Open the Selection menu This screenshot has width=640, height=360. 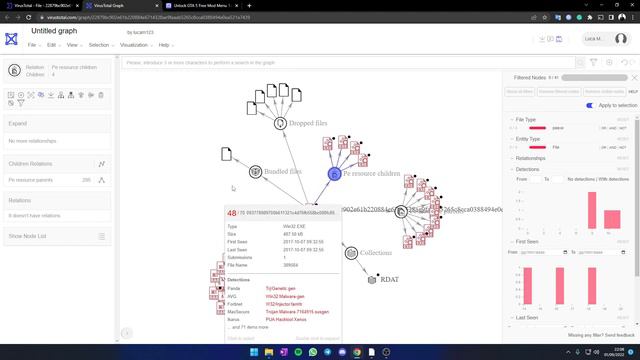point(101,45)
